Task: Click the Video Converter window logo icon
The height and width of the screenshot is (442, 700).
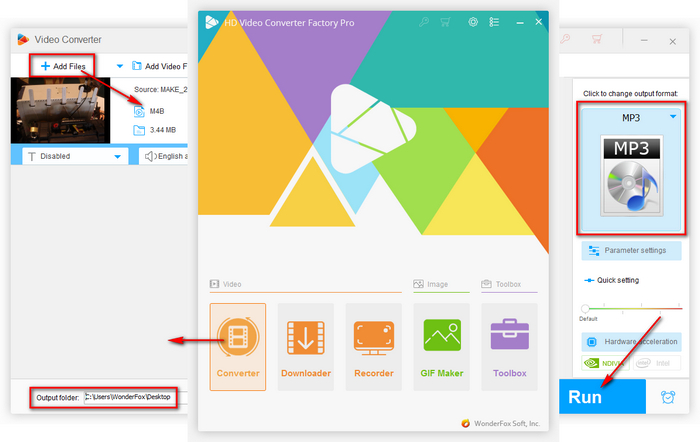Action: (23, 39)
